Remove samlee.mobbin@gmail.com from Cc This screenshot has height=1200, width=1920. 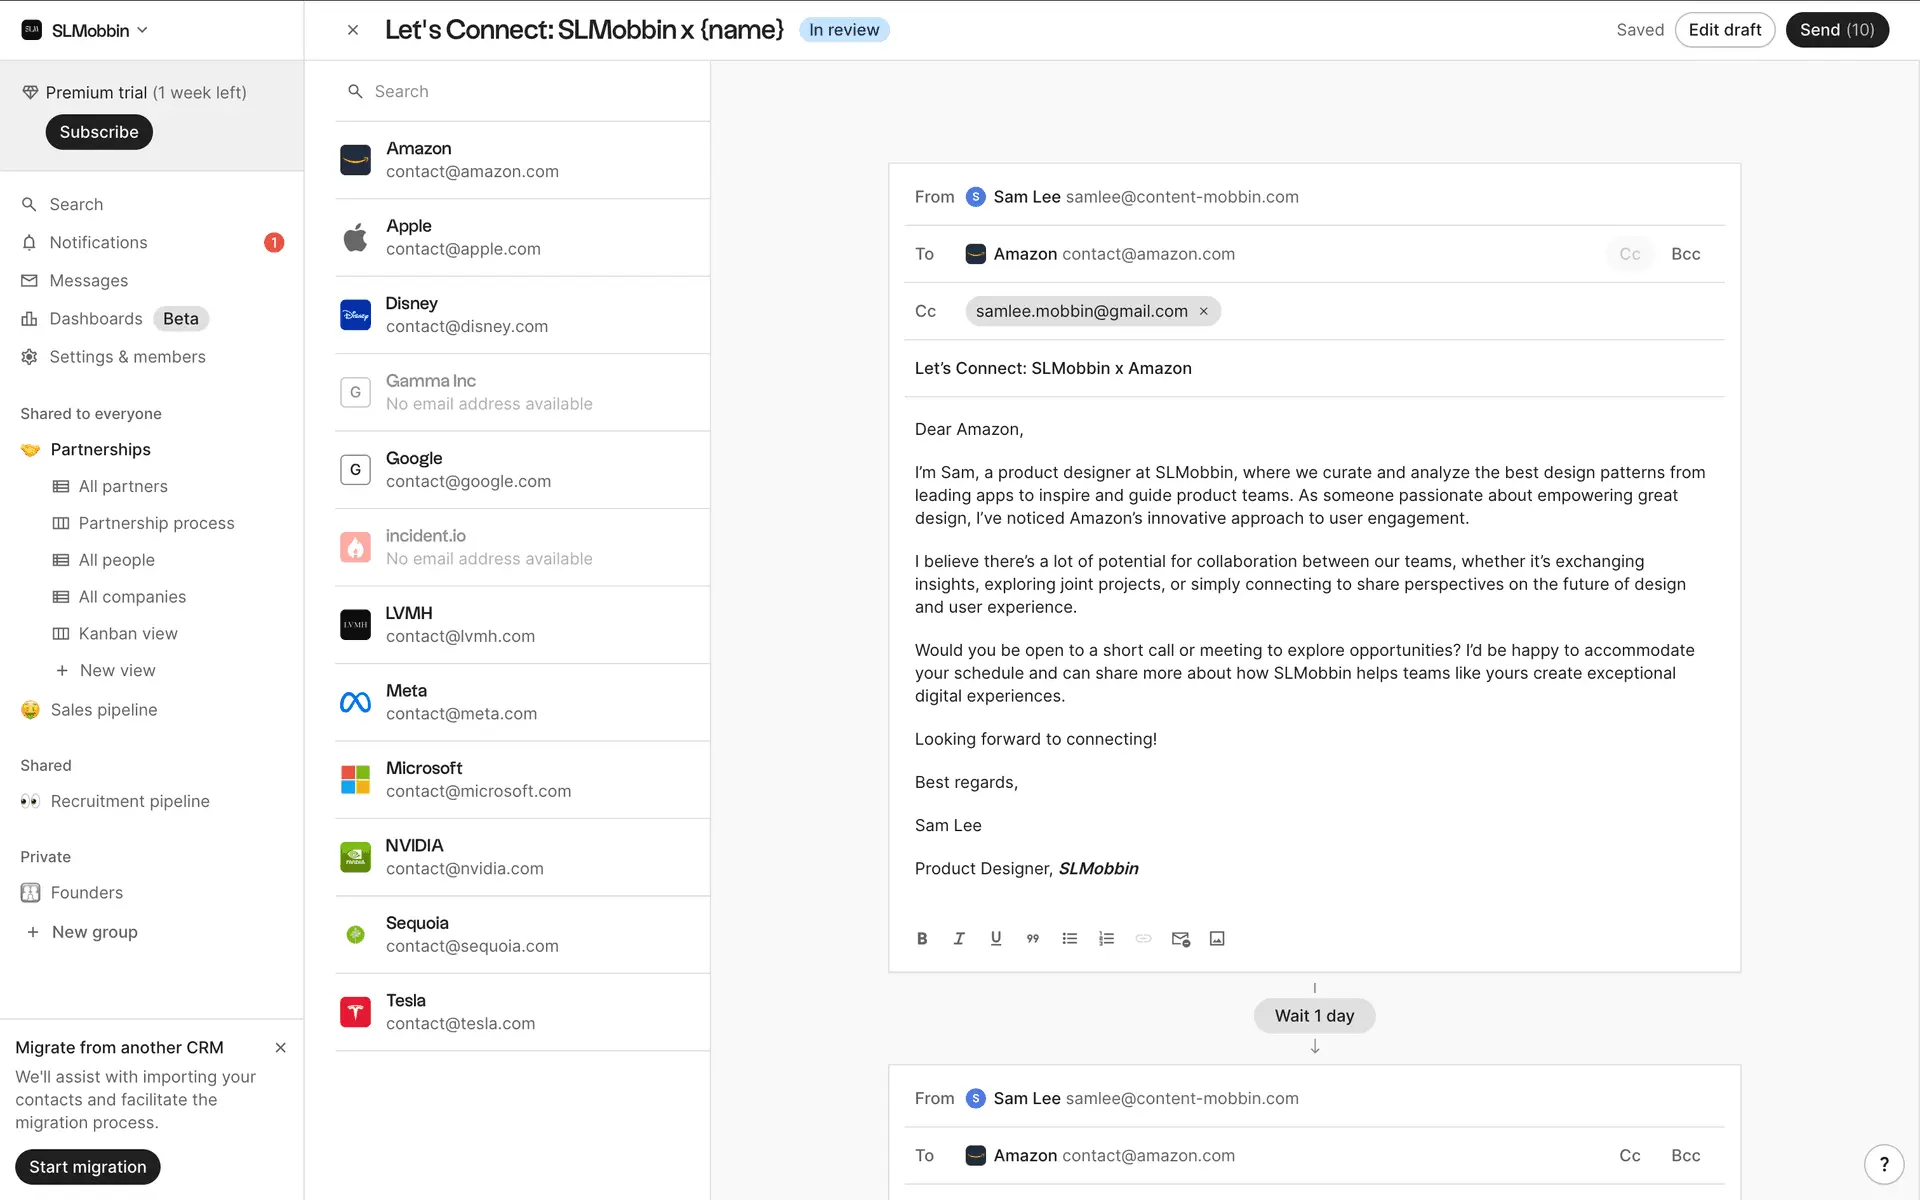point(1204,311)
